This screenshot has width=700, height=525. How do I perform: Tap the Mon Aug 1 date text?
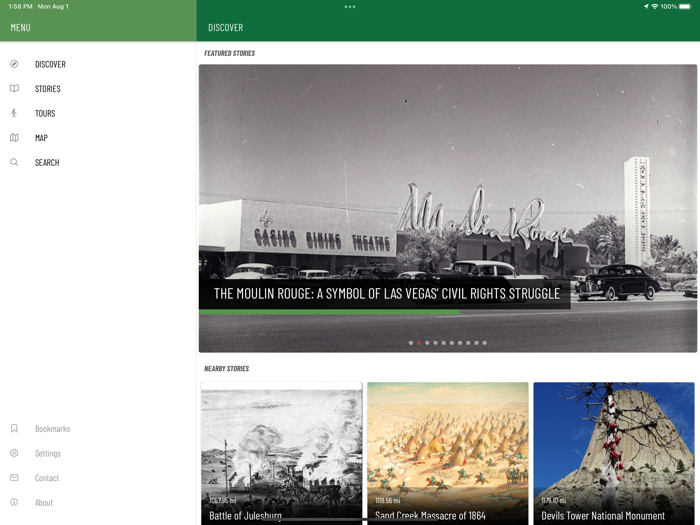point(53,6)
